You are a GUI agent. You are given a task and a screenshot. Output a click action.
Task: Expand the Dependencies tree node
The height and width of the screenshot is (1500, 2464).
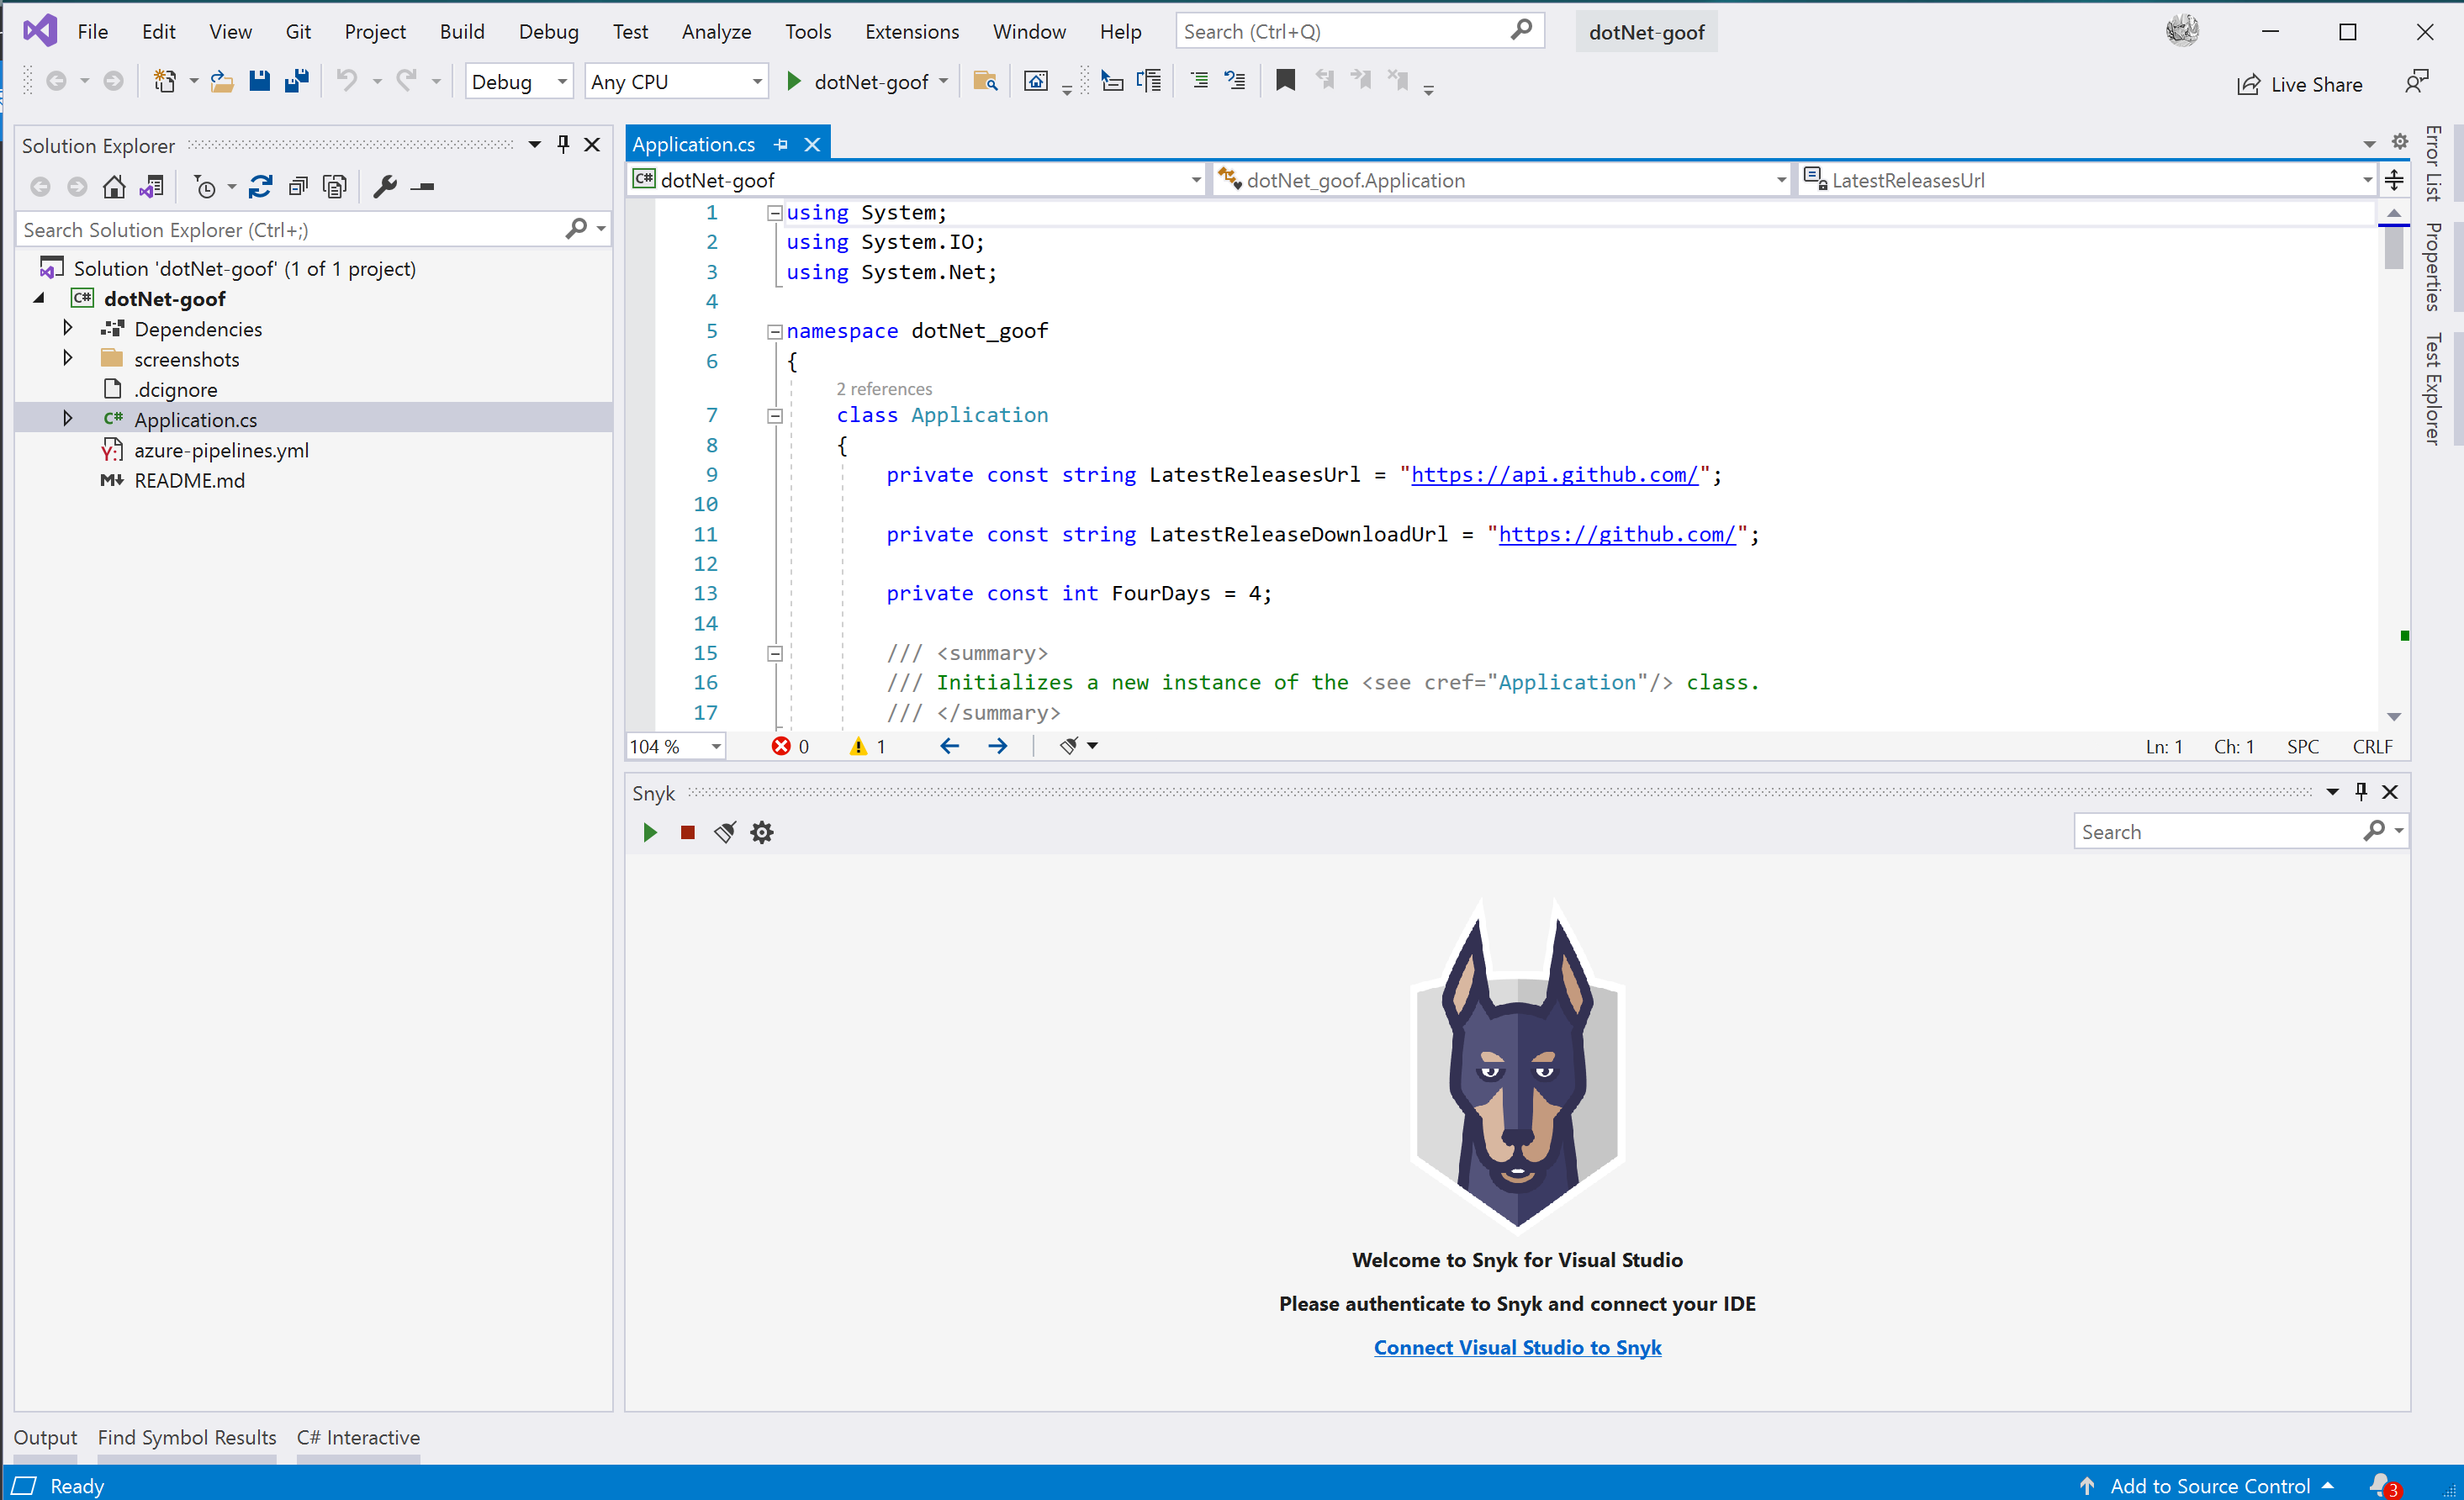(68, 328)
